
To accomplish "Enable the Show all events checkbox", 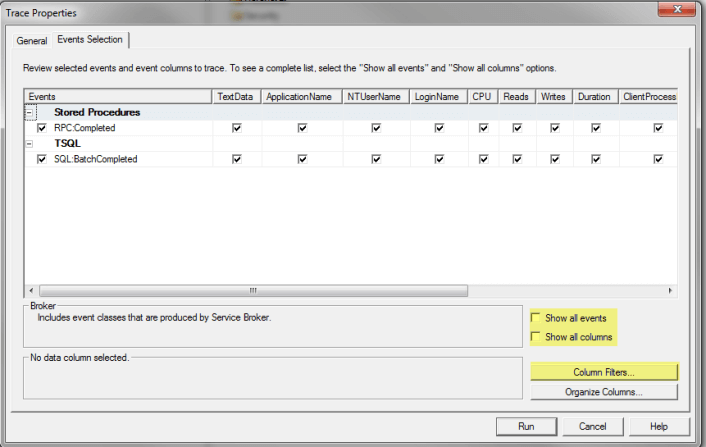I will pos(536,318).
